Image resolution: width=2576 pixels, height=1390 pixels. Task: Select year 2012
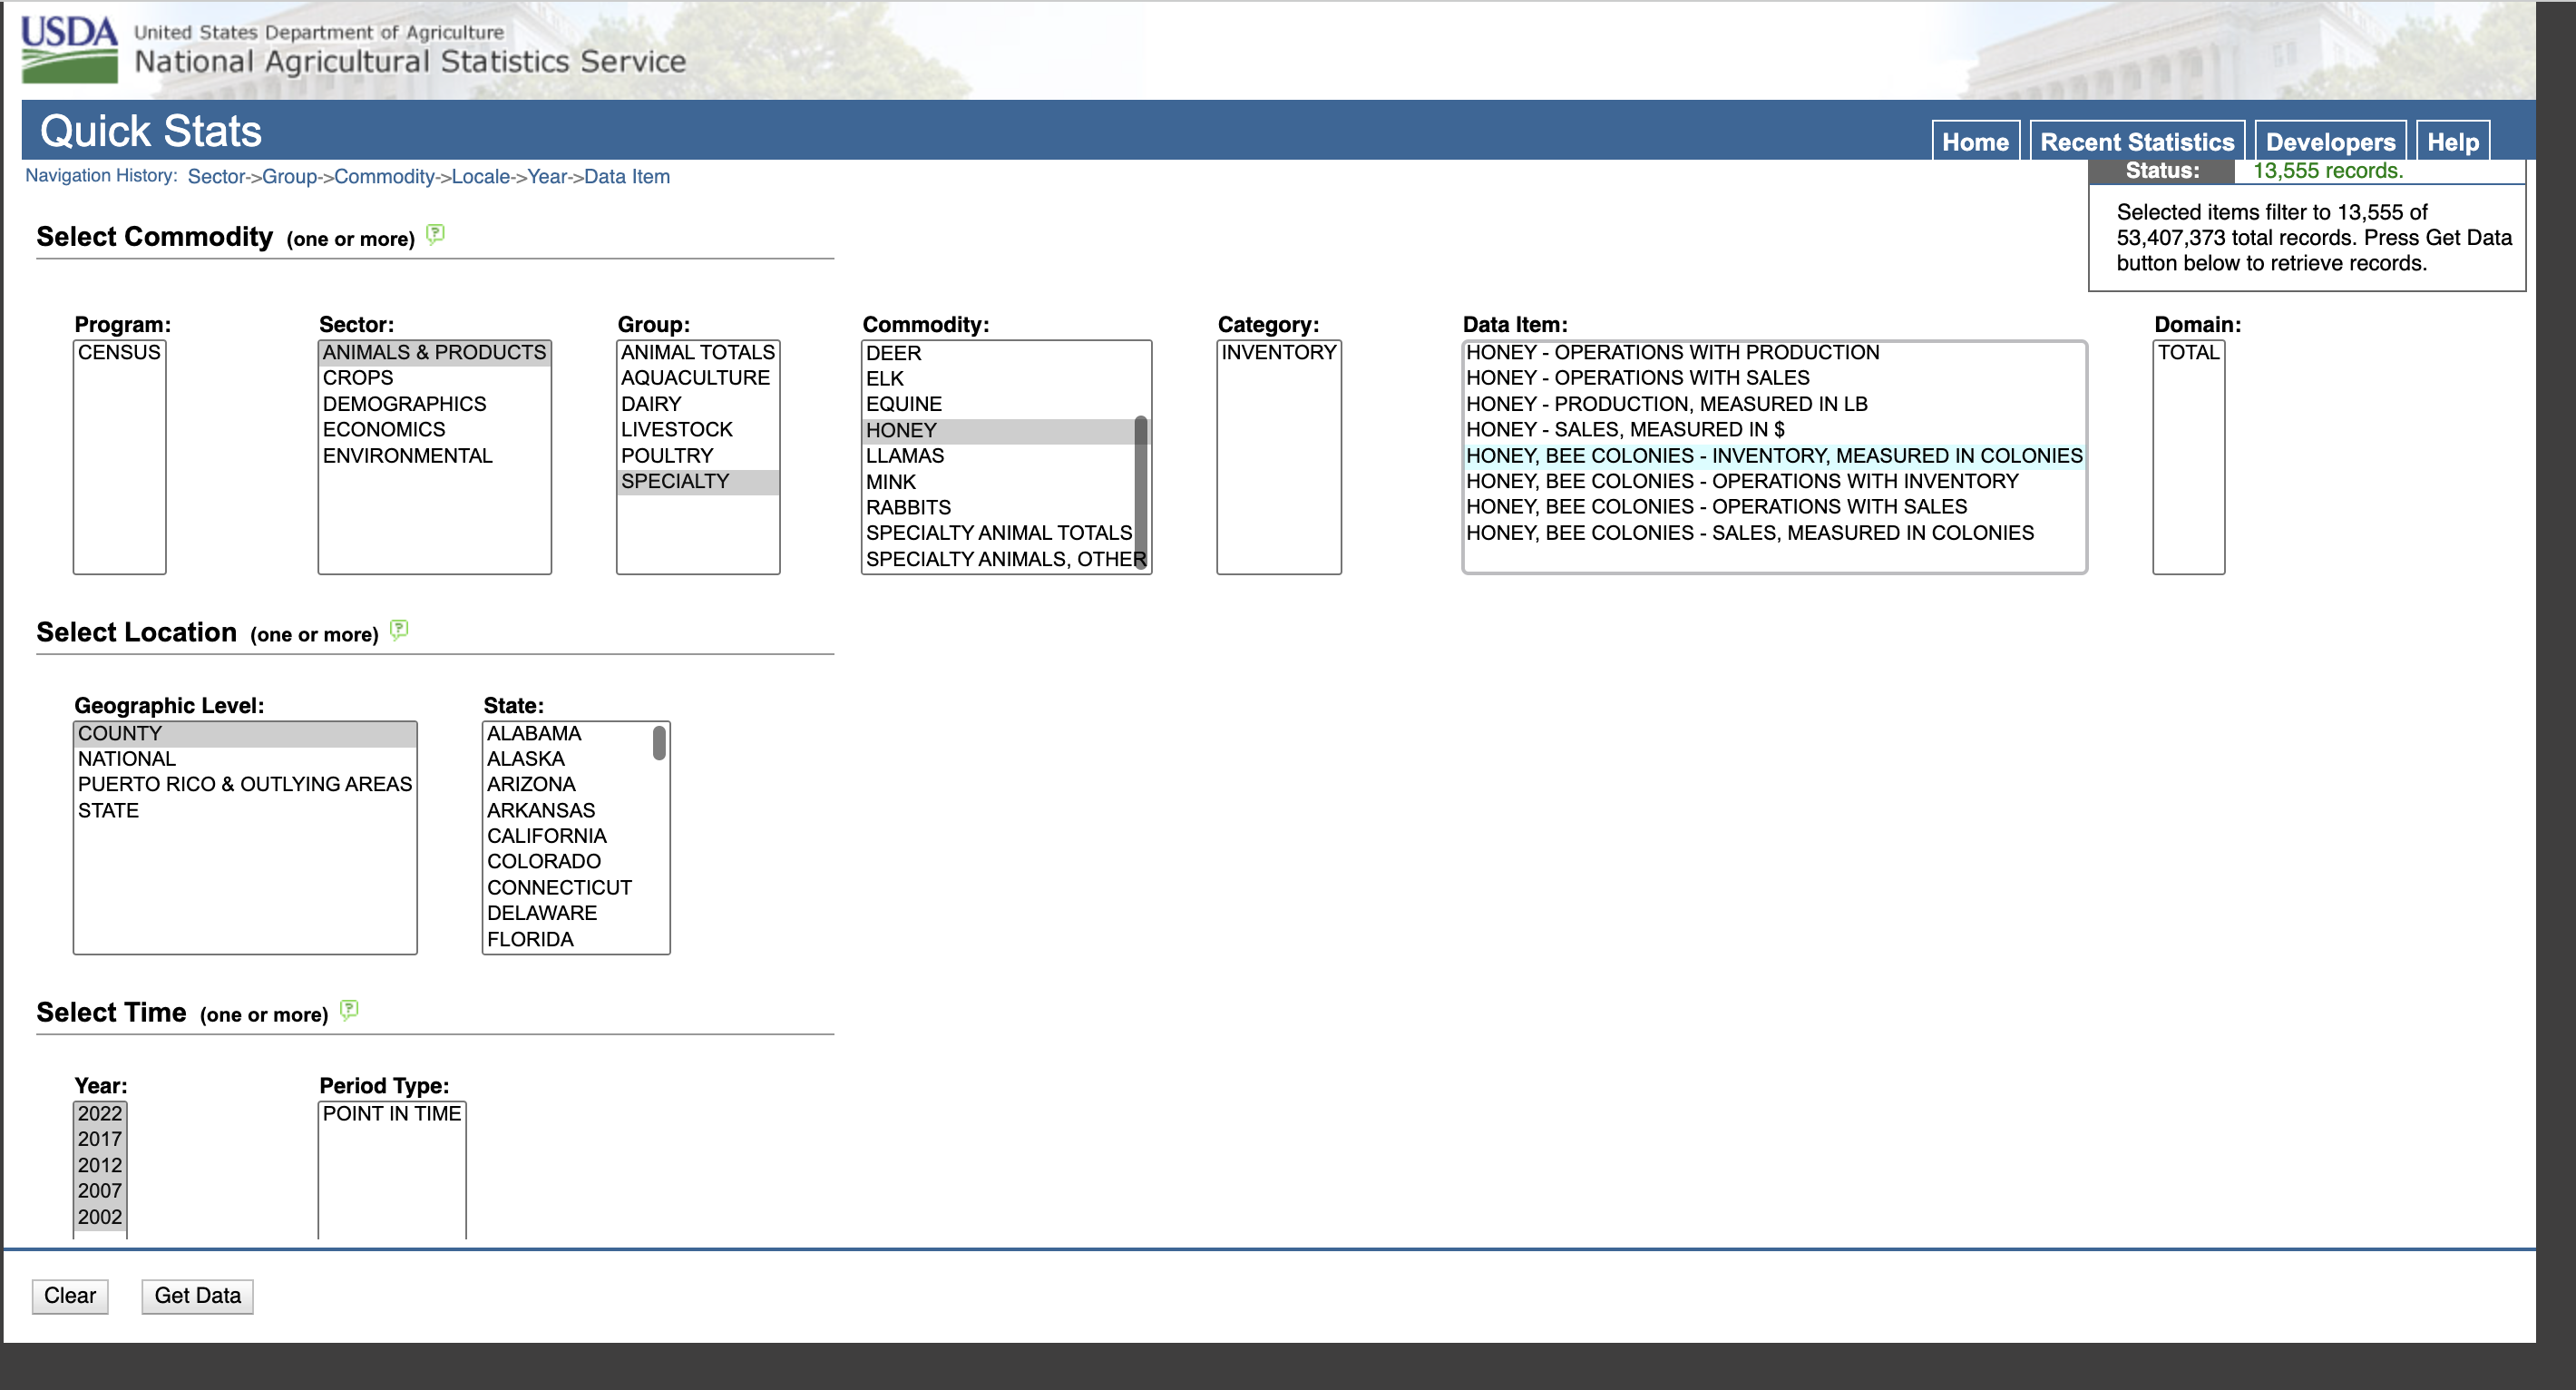click(x=100, y=1166)
